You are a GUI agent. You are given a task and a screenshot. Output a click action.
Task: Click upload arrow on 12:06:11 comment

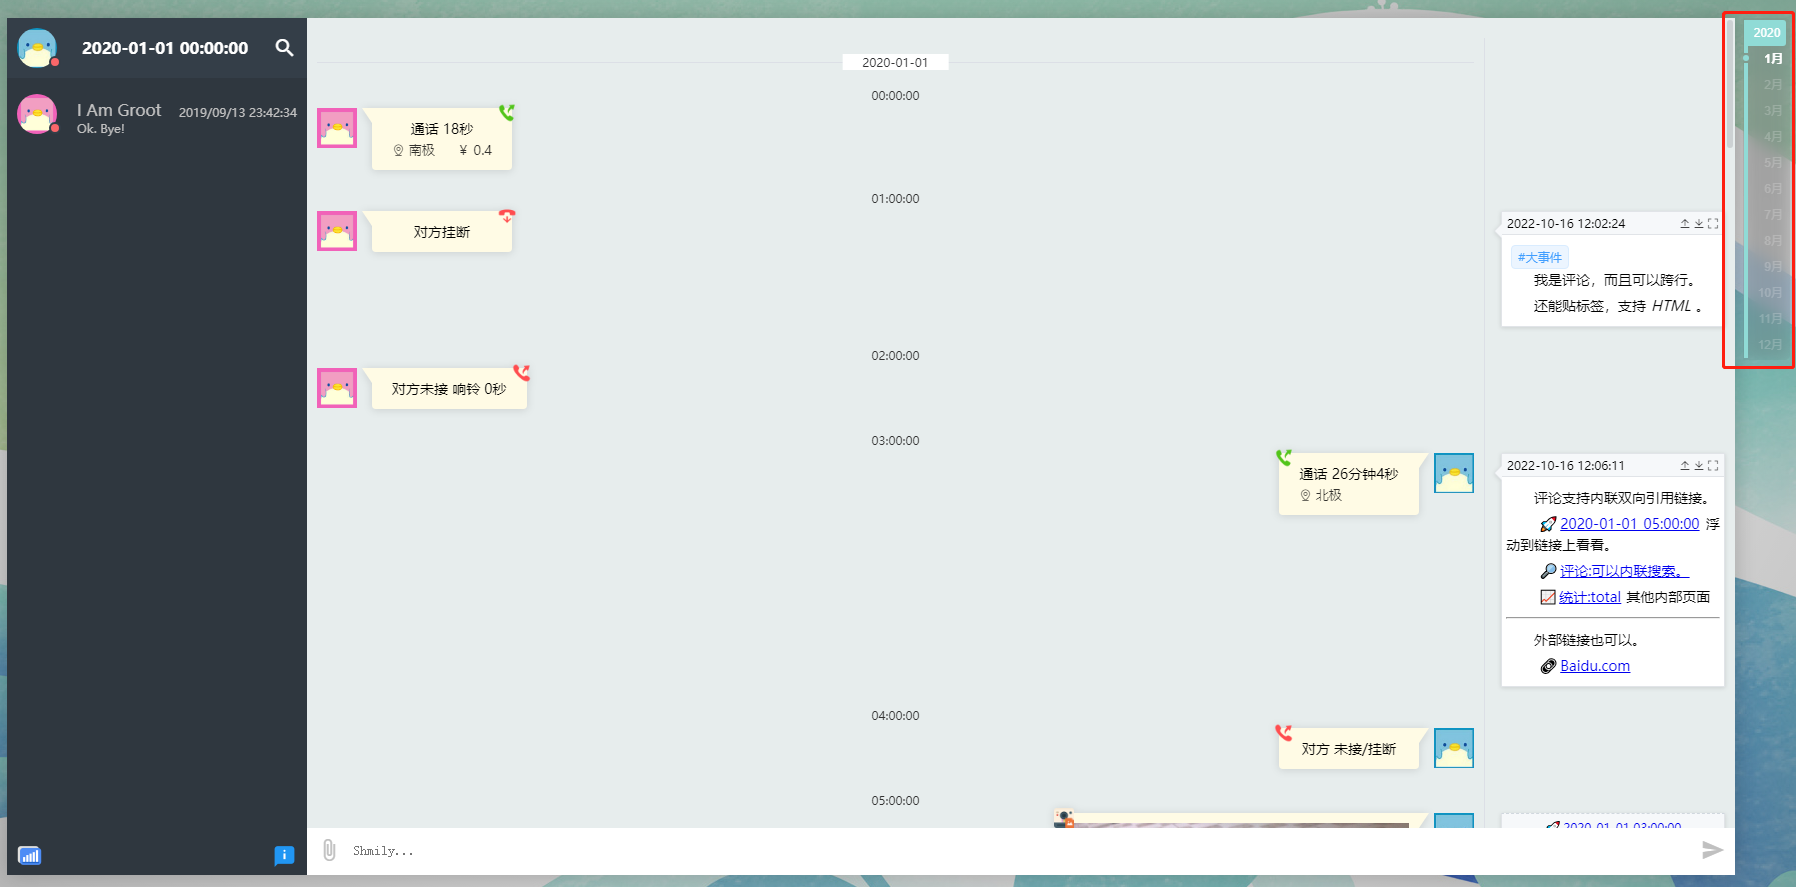pos(1685,466)
